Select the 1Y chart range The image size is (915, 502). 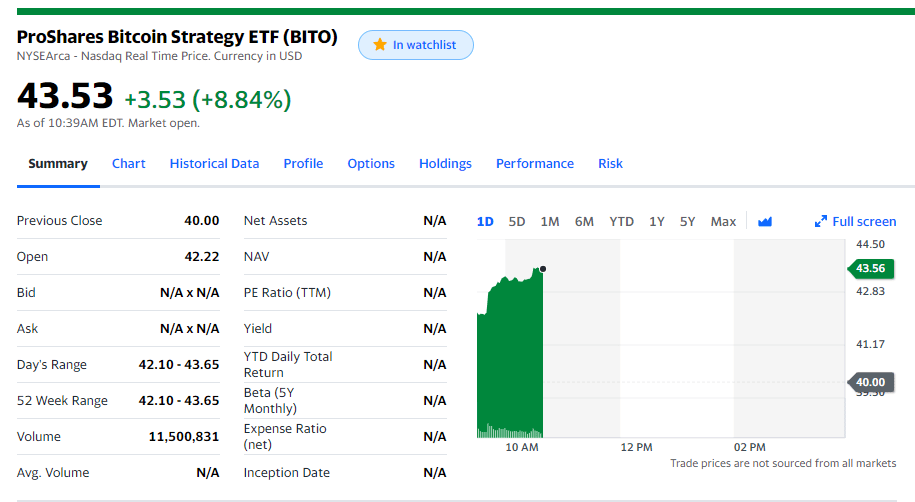[656, 222]
